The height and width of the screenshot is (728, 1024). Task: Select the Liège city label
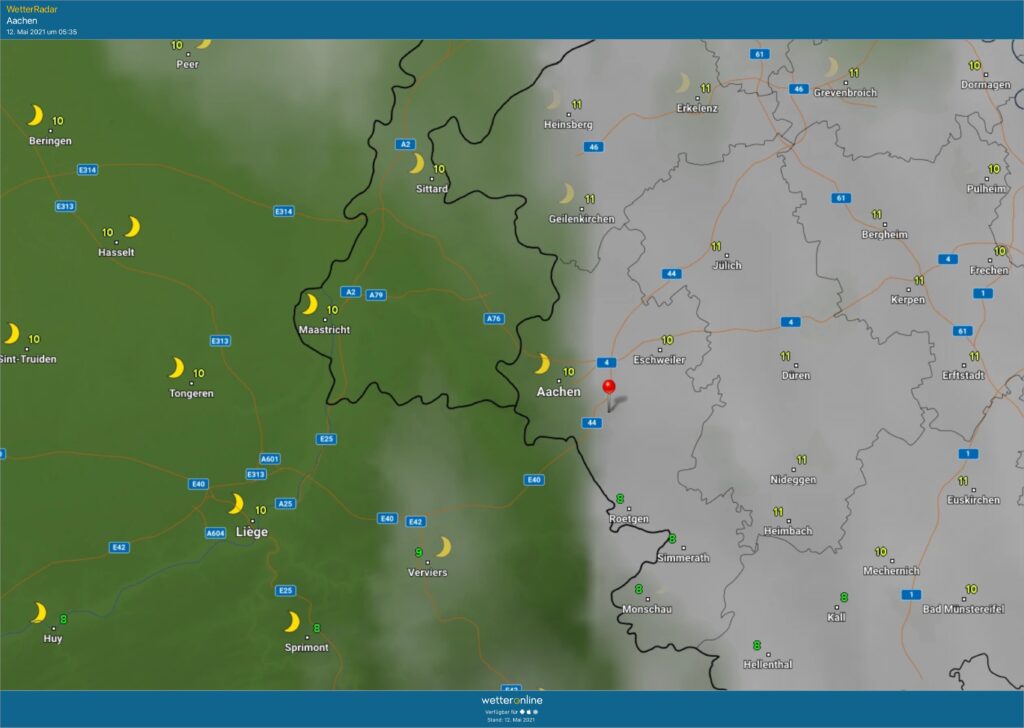coord(252,532)
